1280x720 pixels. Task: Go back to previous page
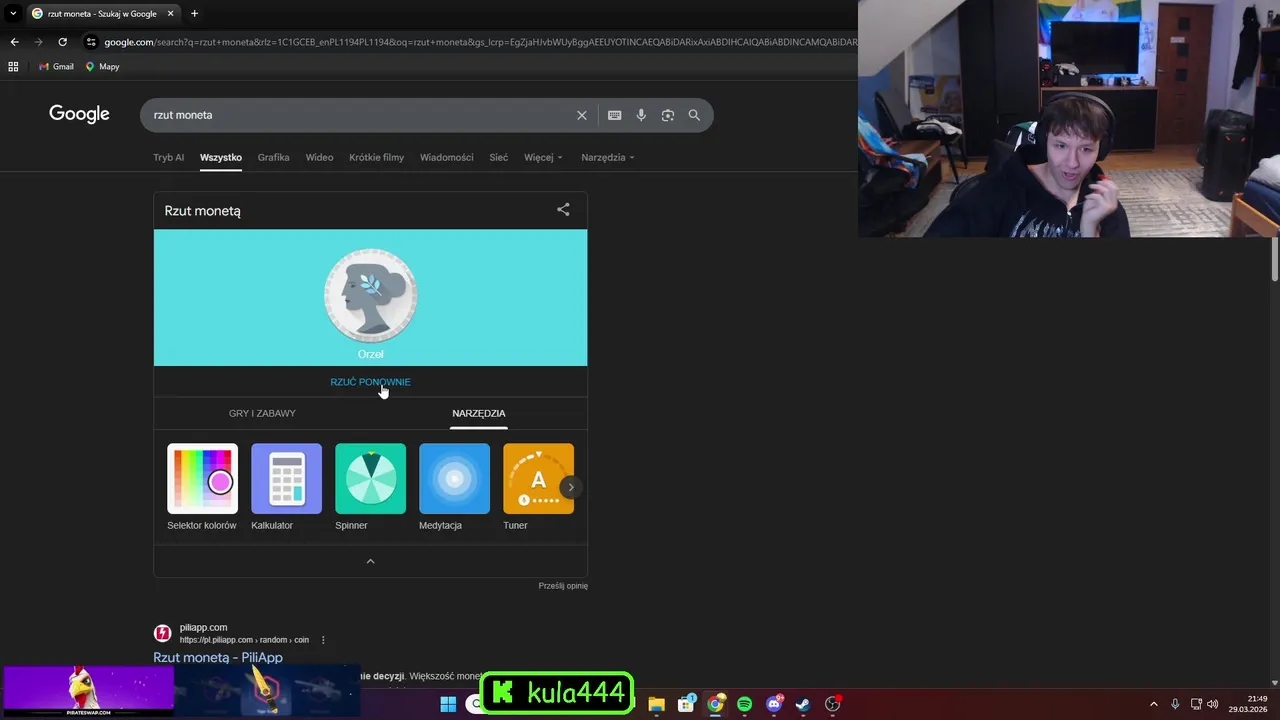click(14, 42)
